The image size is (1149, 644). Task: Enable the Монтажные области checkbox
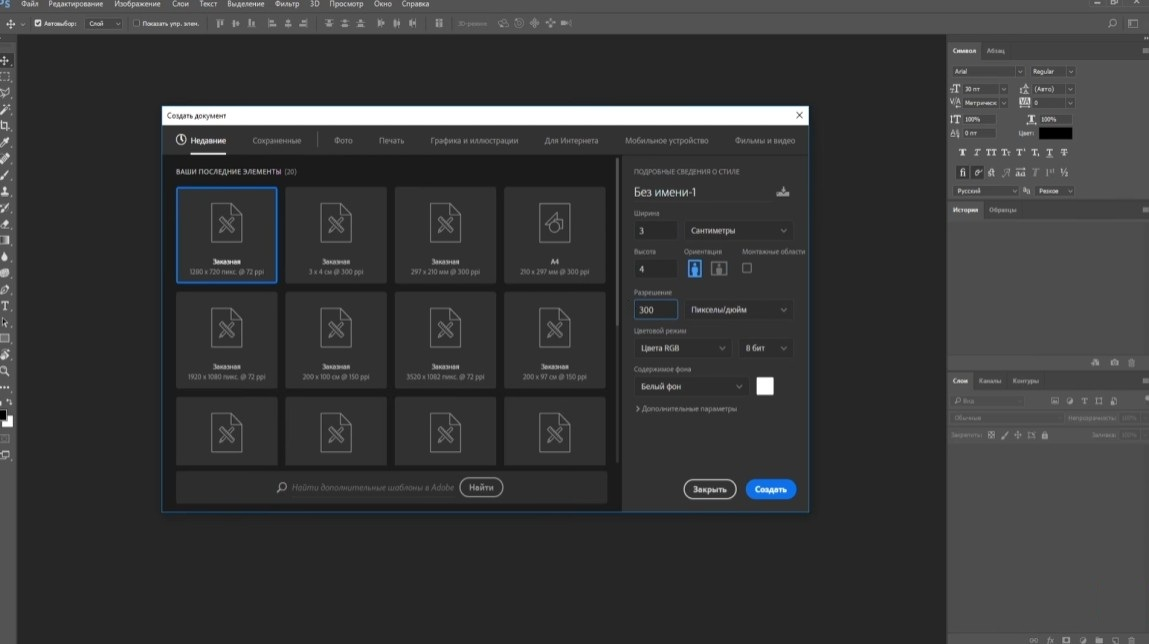pos(747,268)
